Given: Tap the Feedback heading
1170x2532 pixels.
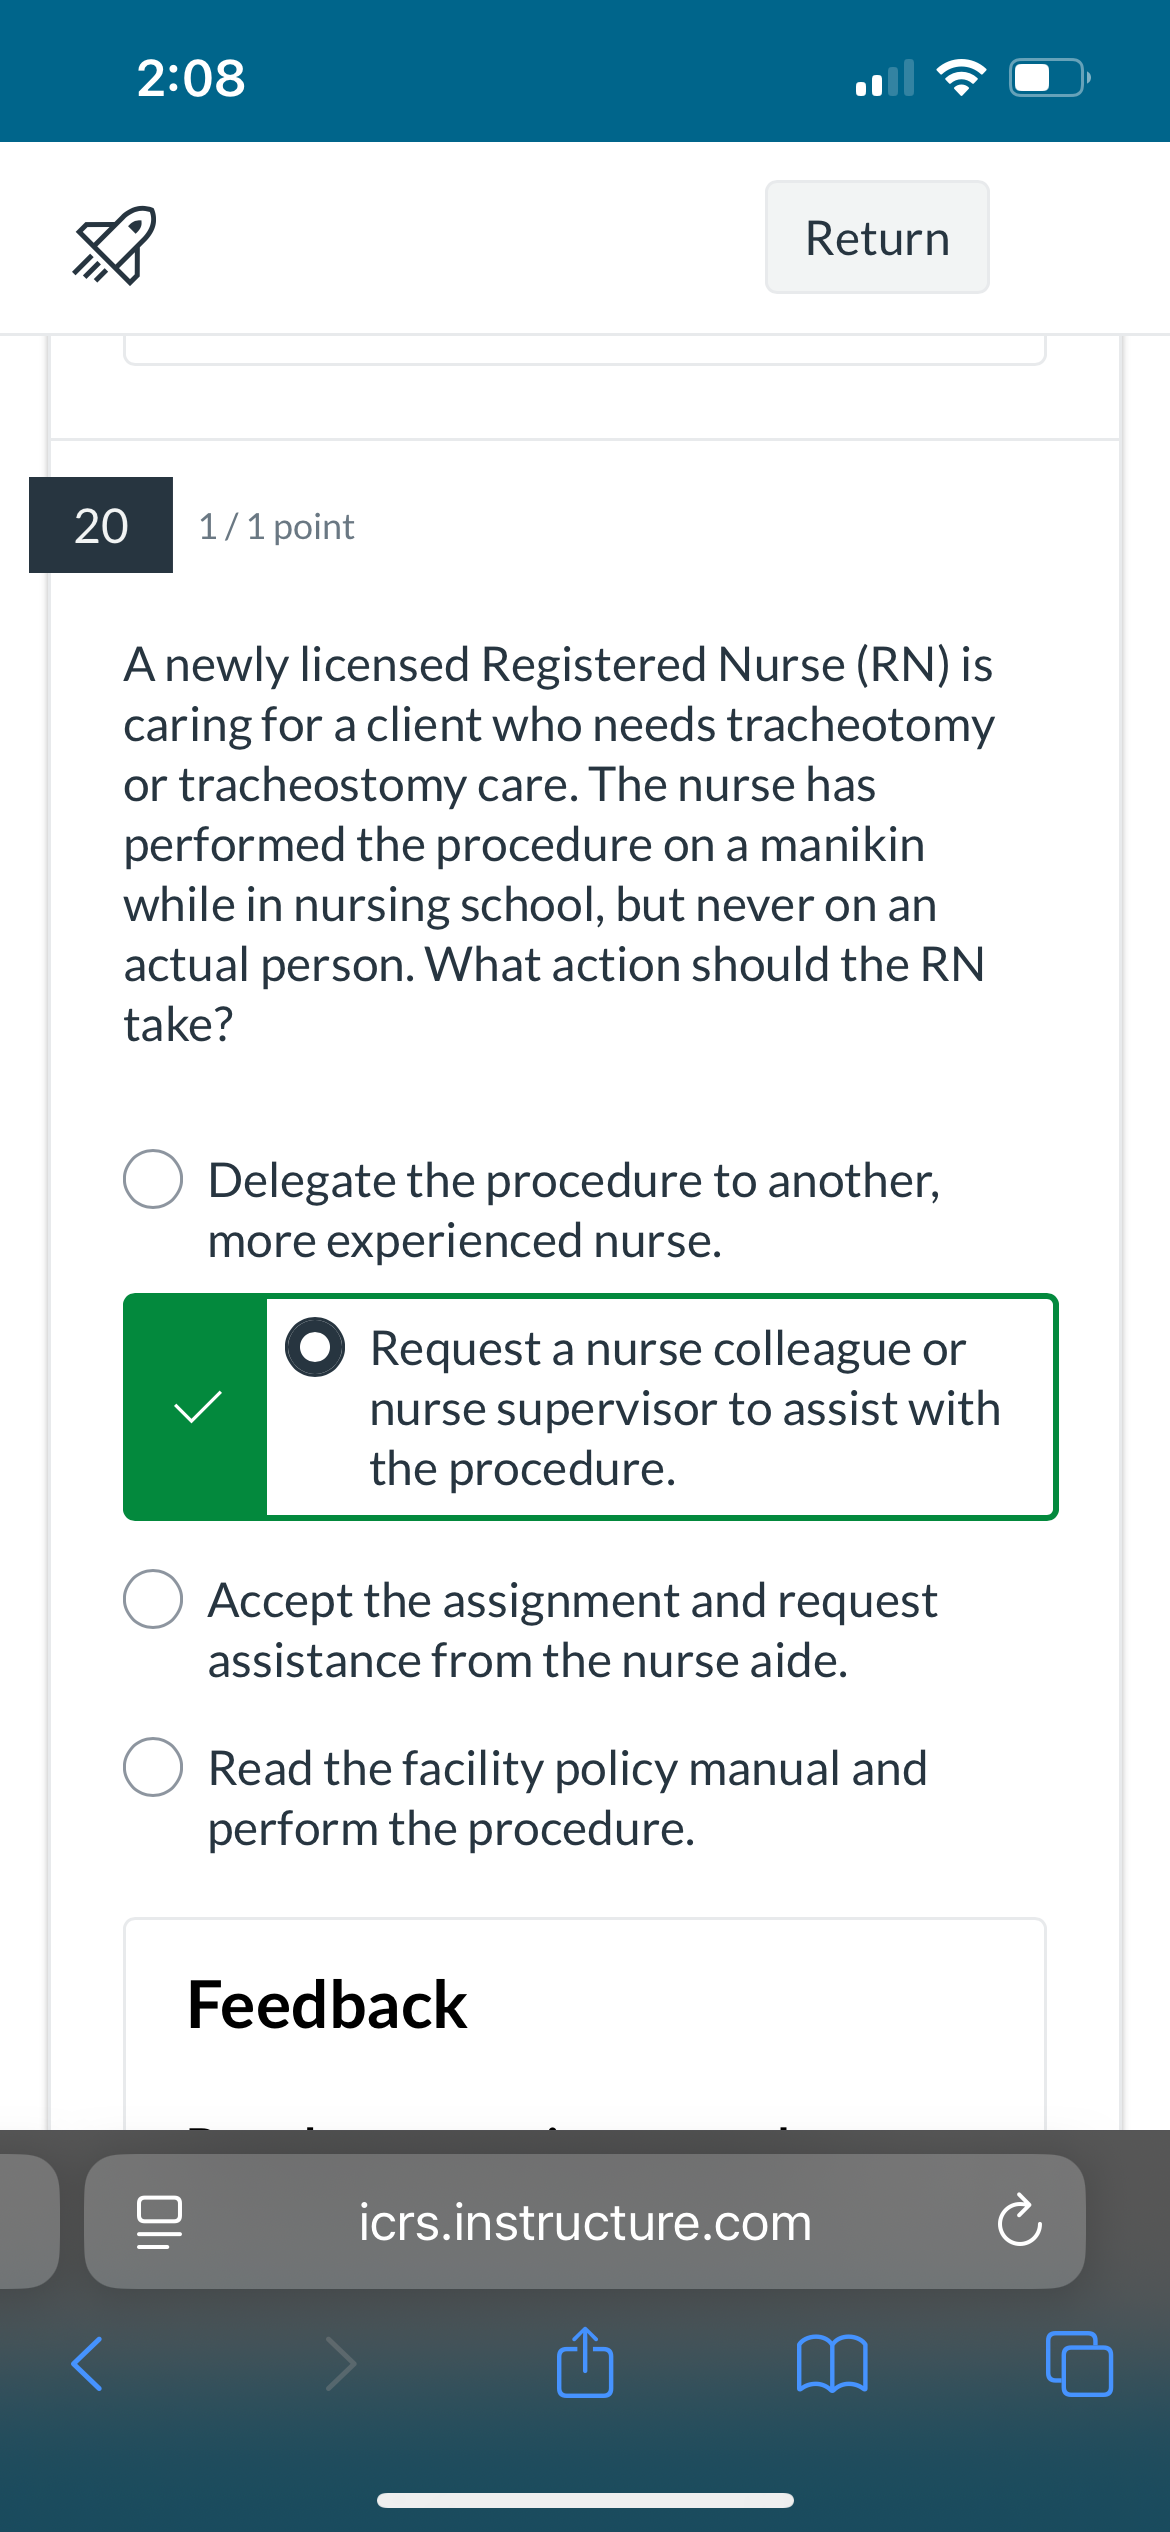Looking at the screenshot, I should (x=327, y=2005).
